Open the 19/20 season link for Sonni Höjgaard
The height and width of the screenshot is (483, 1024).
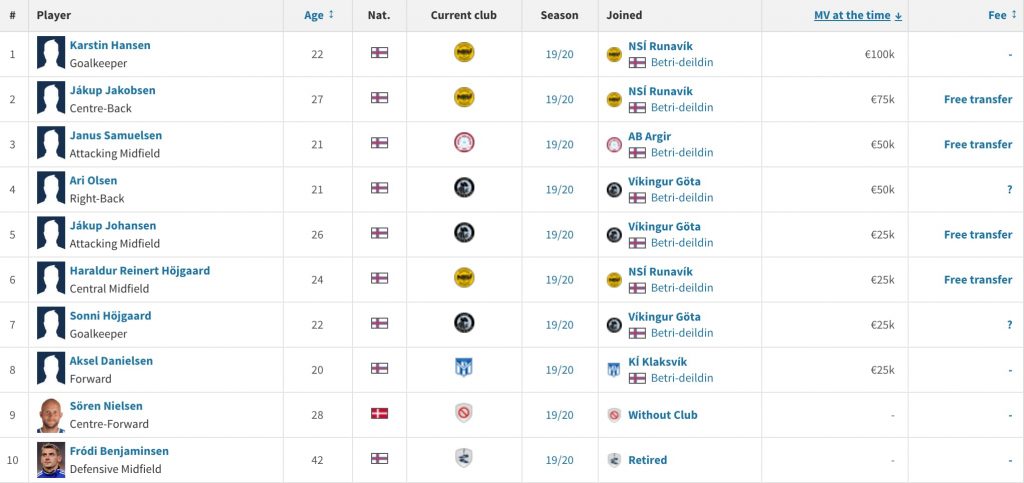(560, 325)
